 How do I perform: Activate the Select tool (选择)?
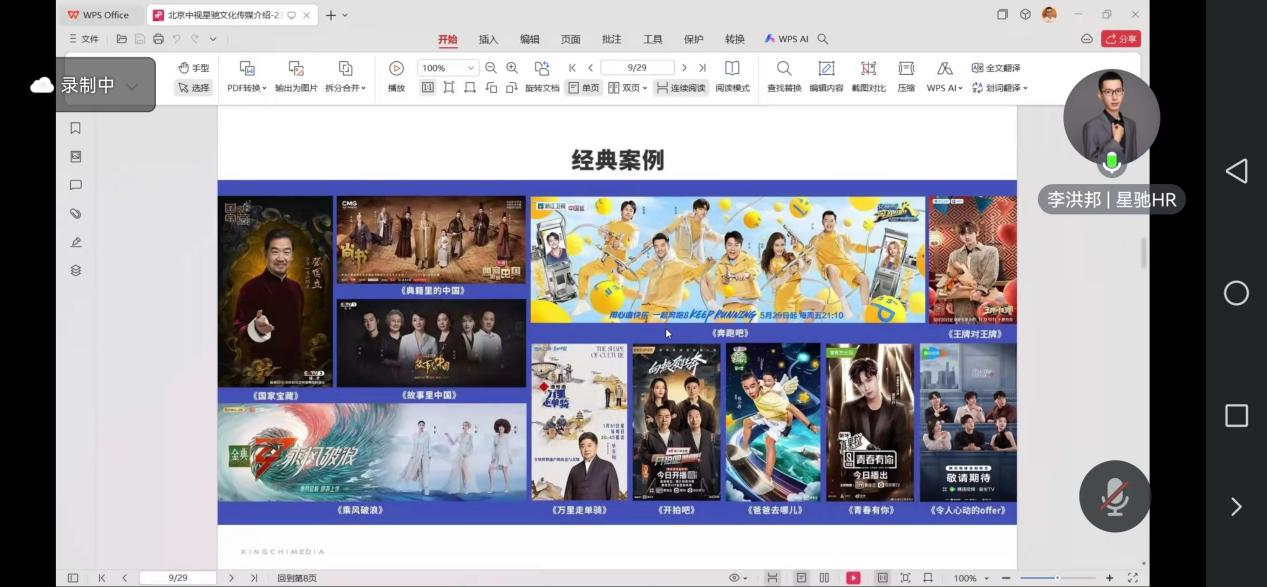click(x=194, y=88)
